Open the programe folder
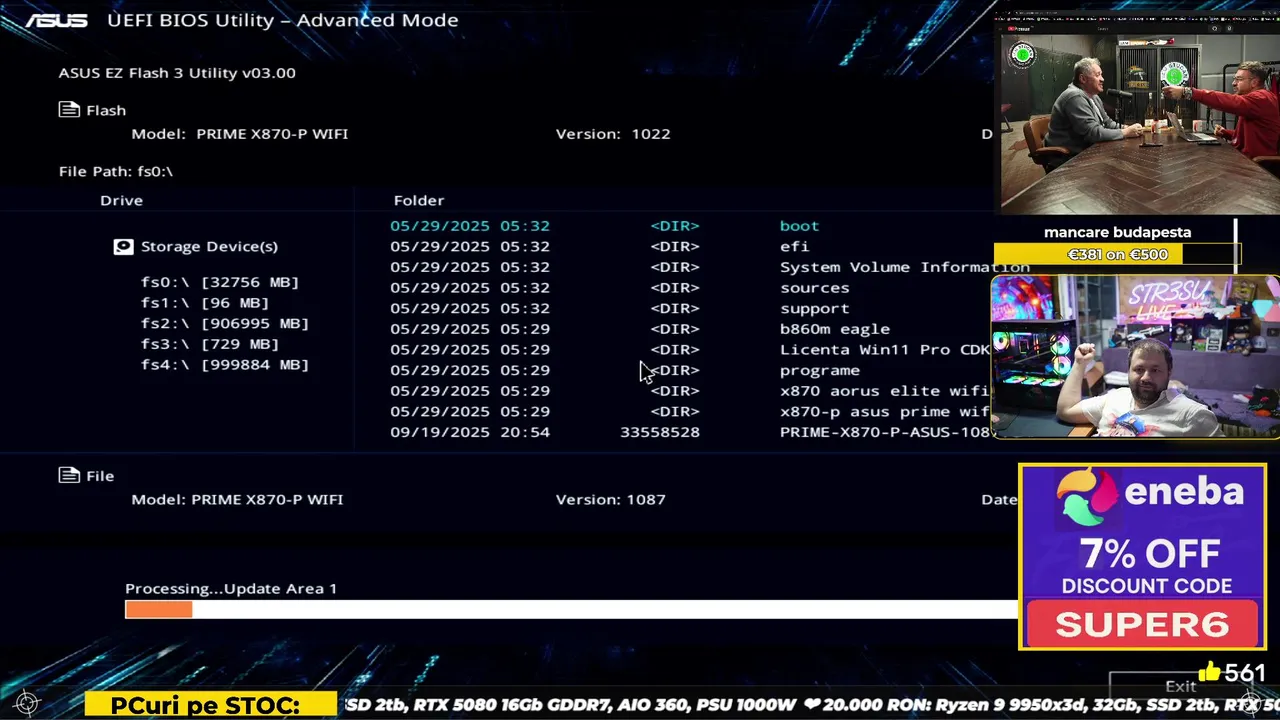 [x=819, y=370]
